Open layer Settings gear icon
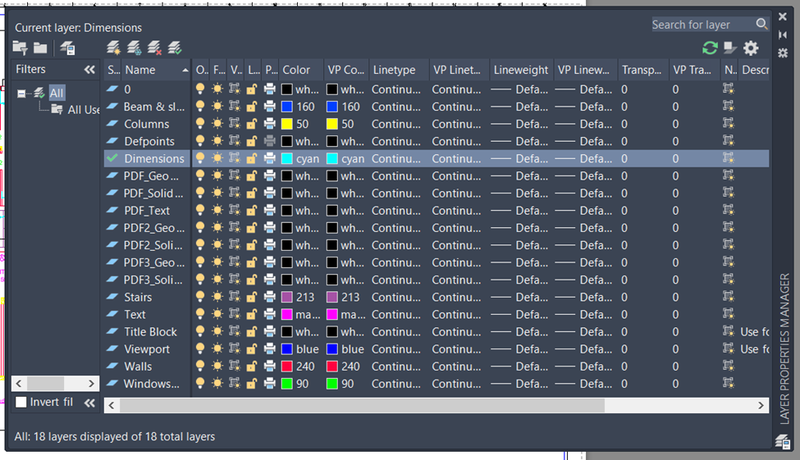Image resolution: width=800 pixels, height=460 pixels. (x=751, y=48)
